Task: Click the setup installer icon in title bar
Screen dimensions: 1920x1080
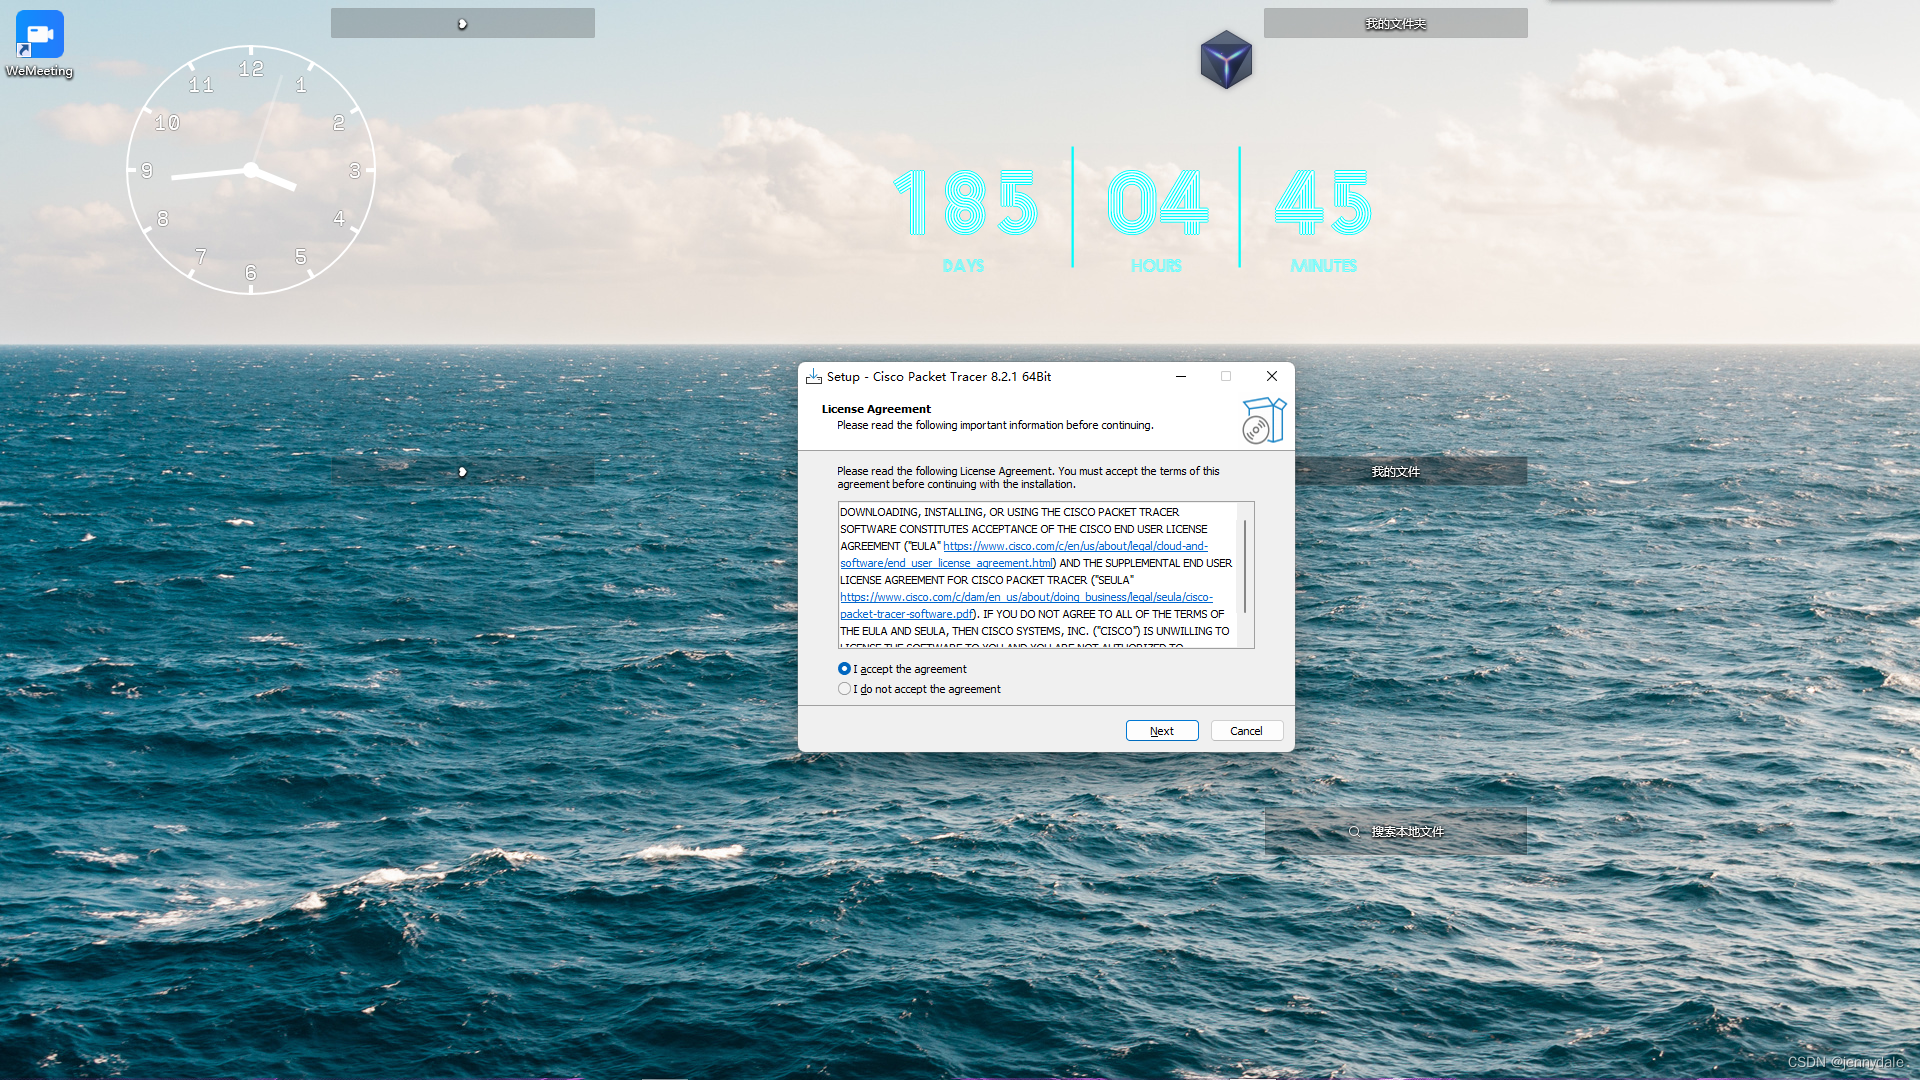Action: (814, 377)
